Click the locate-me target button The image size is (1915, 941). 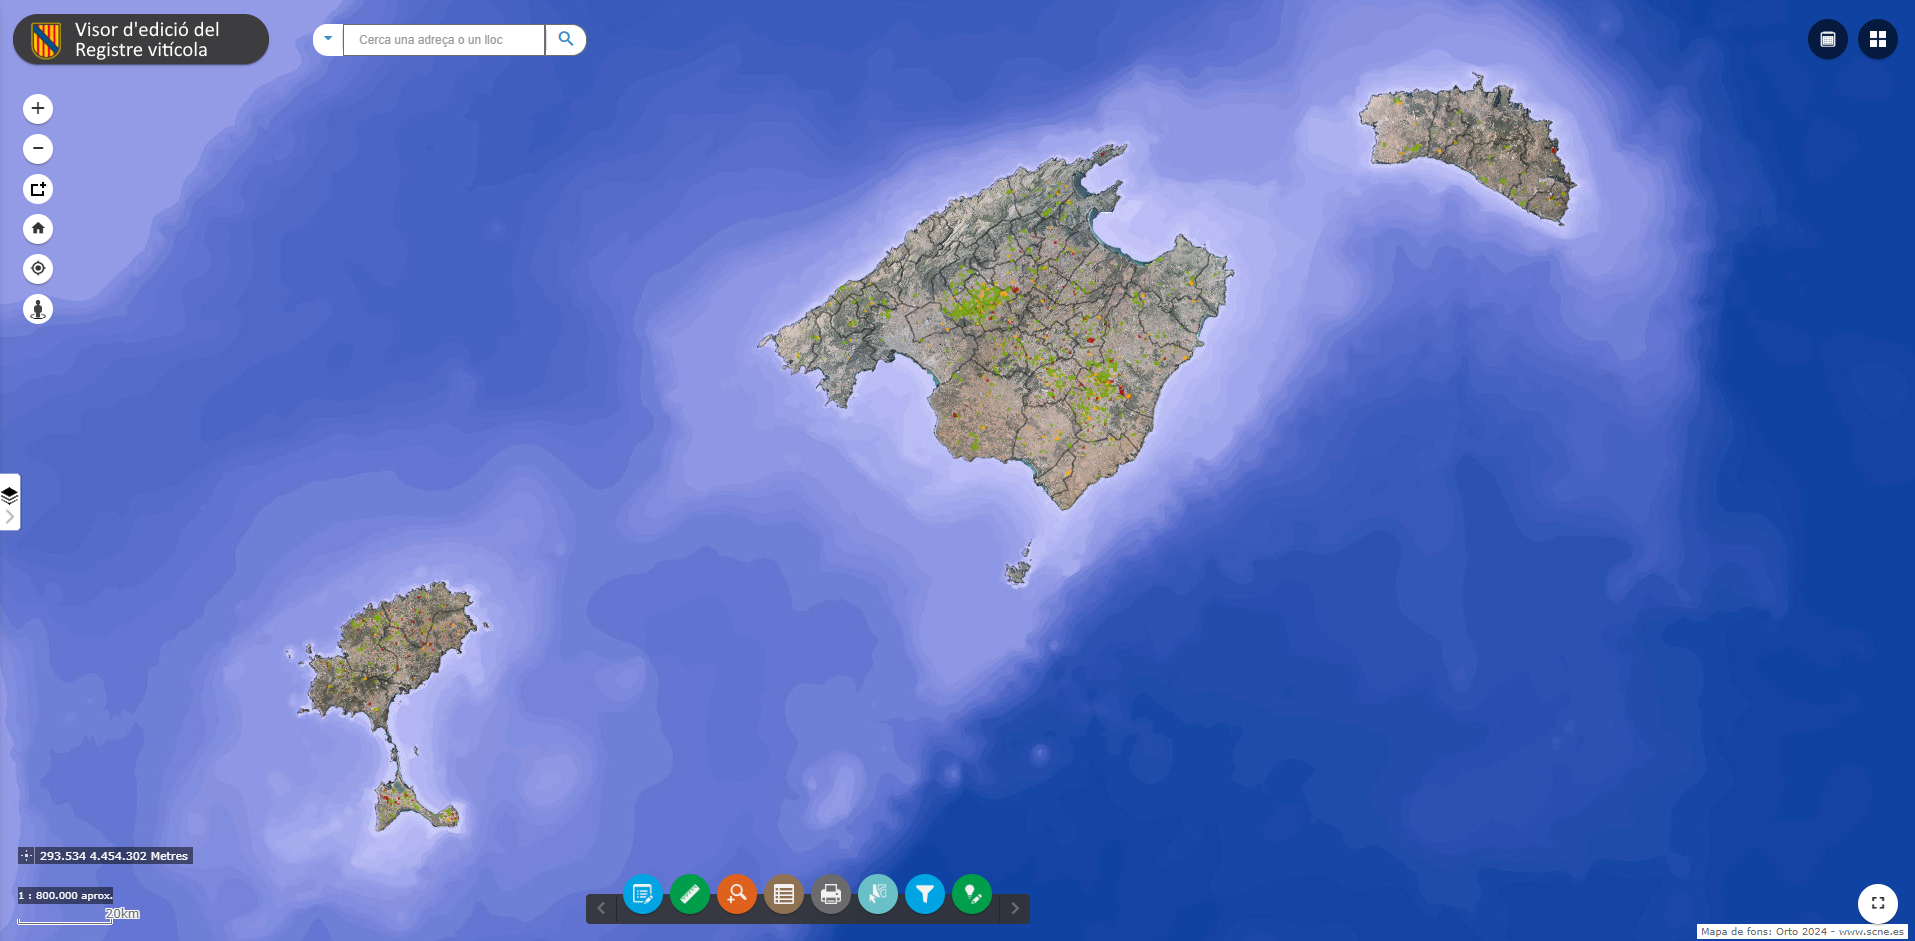(x=38, y=269)
